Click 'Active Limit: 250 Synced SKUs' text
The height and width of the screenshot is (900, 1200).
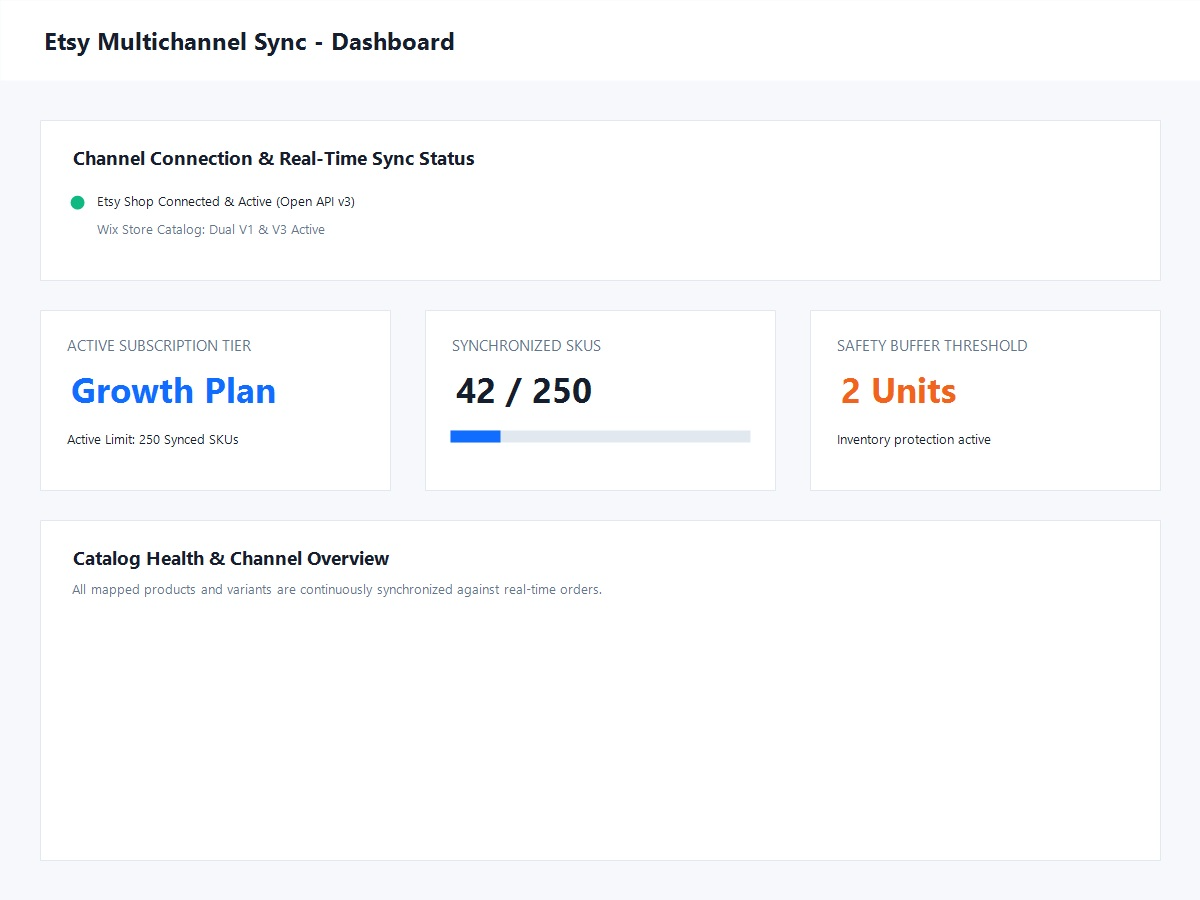pyautogui.click(x=153, y=440)
